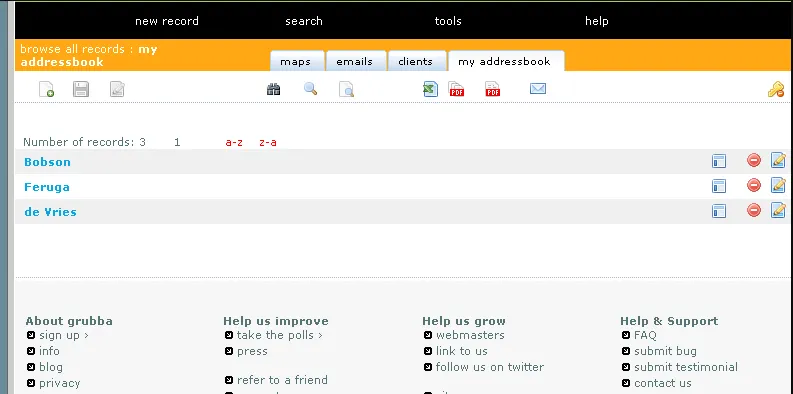The image size is (793, 394).
Task: Click the submit bug link
Action: point(666,352)
